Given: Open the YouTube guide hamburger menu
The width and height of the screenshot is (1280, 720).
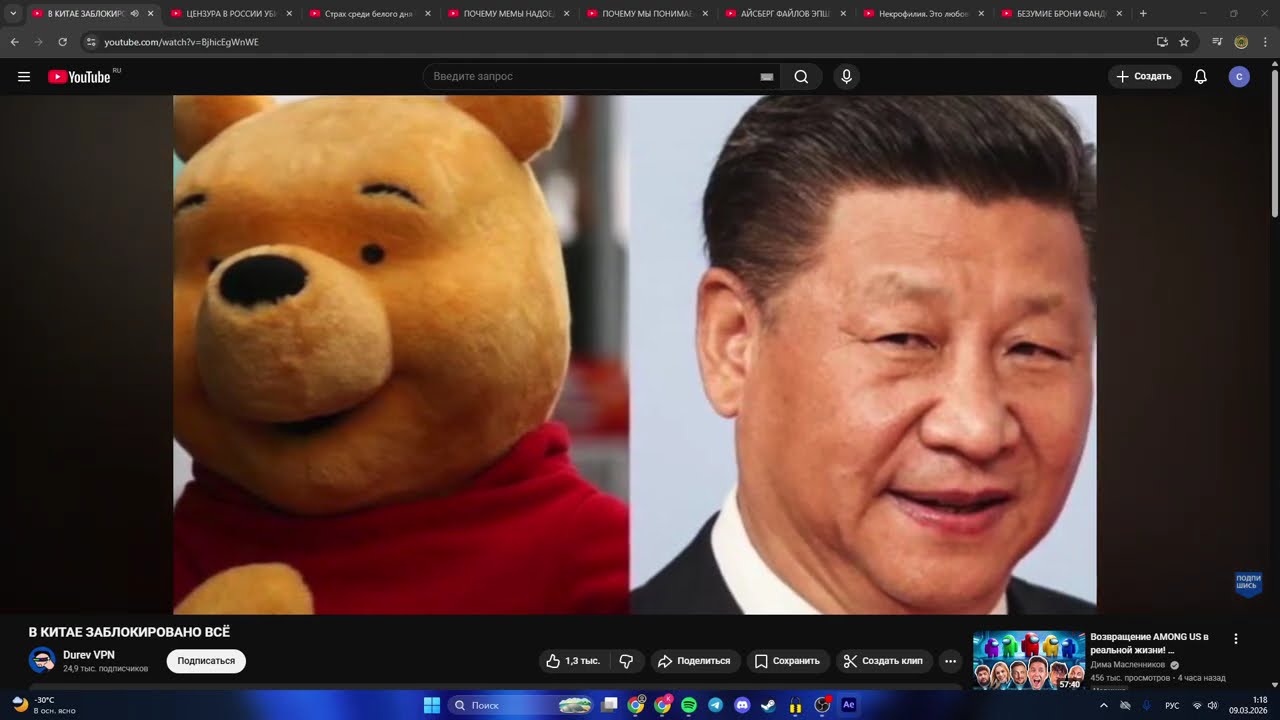Looking at the screenshot, I should [x=24, y=77].
